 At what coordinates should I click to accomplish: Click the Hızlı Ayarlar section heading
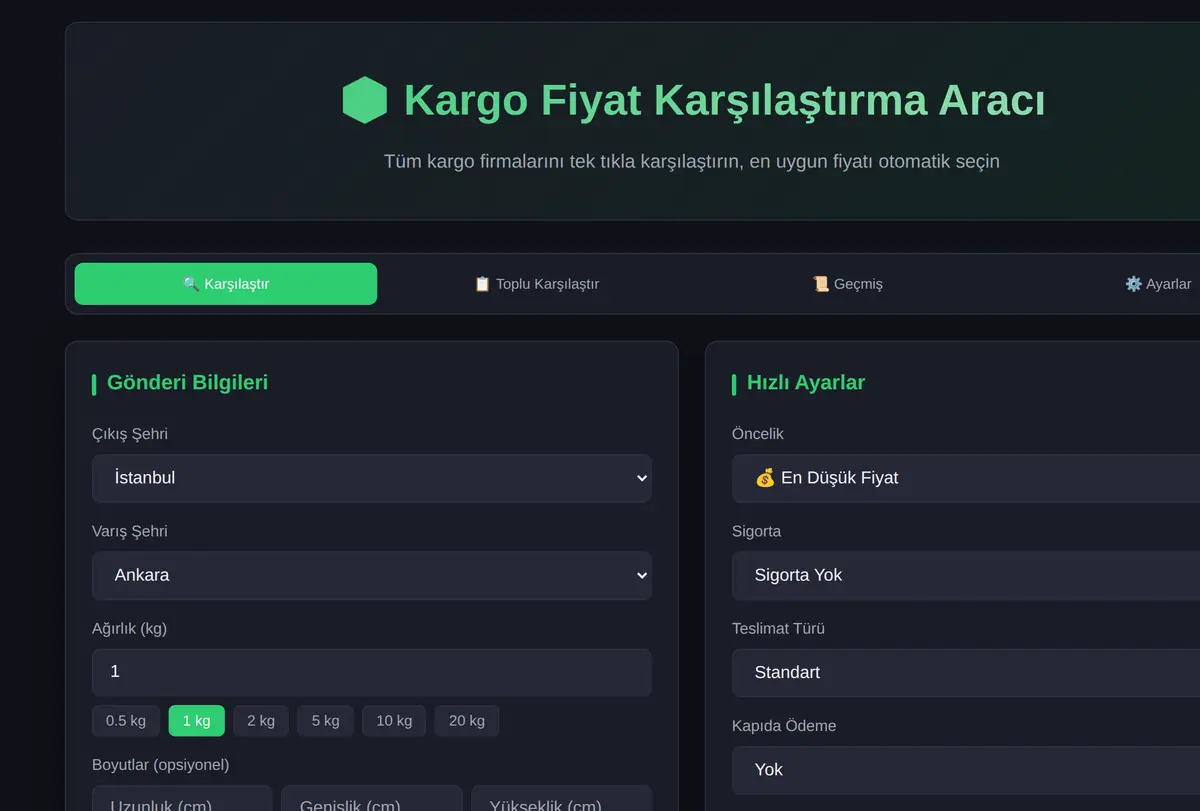coord(806,382)
